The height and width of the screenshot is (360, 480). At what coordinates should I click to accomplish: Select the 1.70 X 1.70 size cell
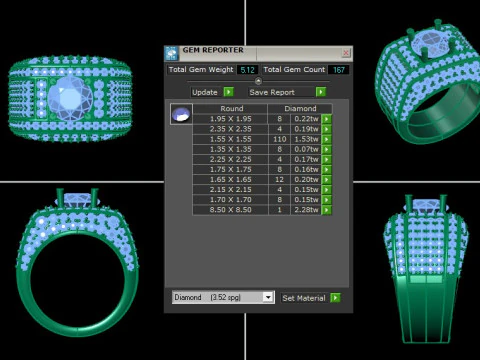(x=230, y=200)
